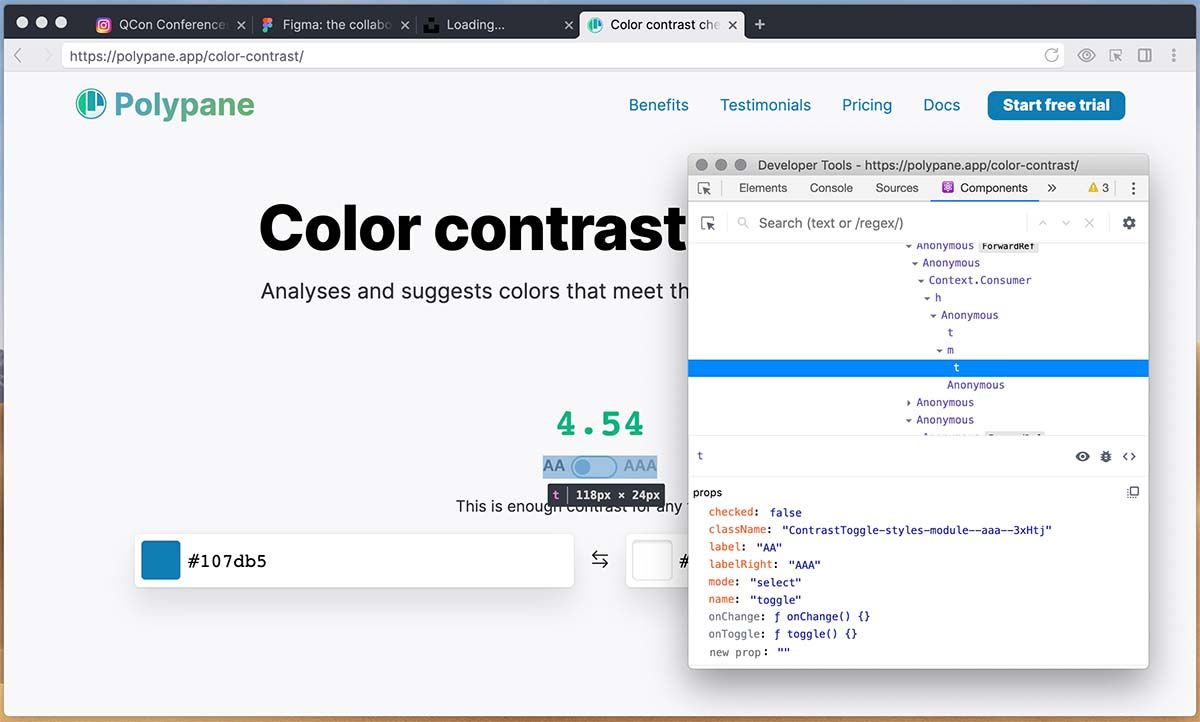Open the browser three-dot menu
Image resolution: width=1200 pixels, height=722 pixels.
(x=1174, y=56)
